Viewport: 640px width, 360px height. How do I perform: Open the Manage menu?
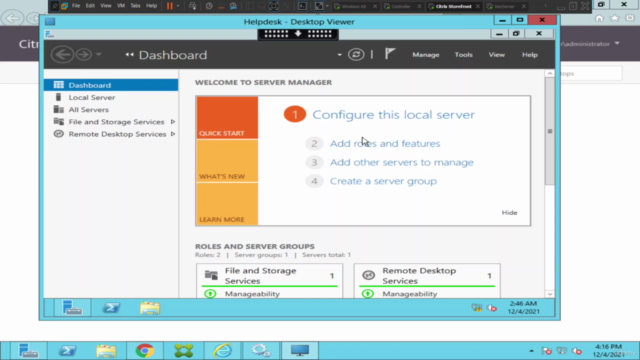(x=426, y=55)
